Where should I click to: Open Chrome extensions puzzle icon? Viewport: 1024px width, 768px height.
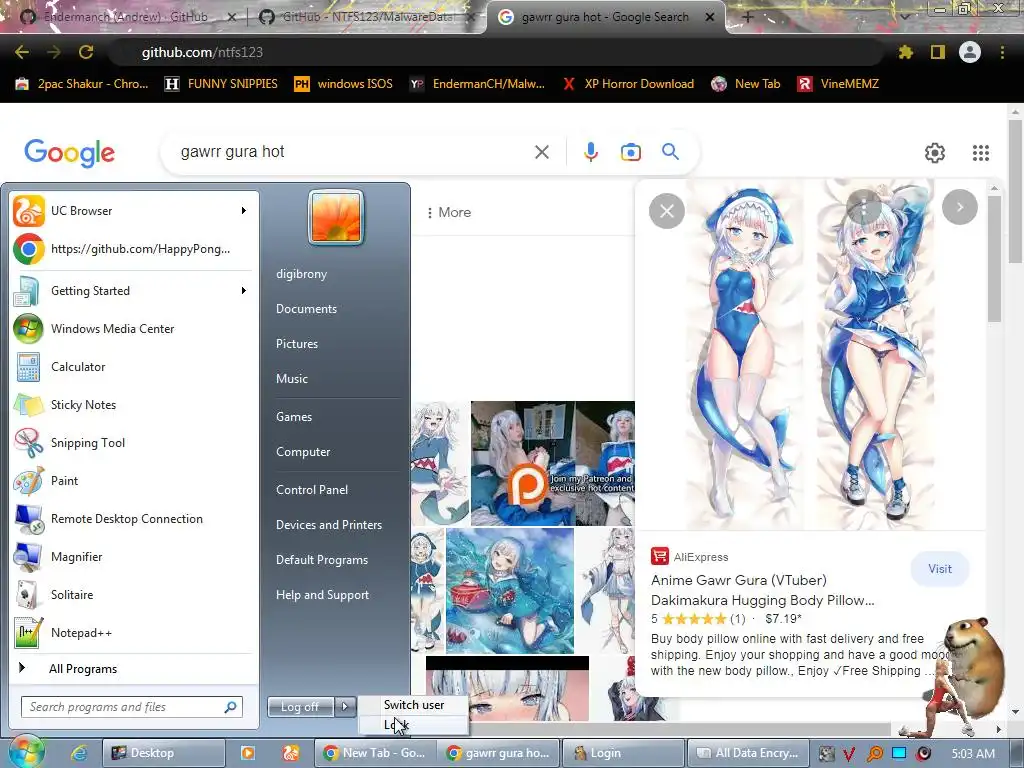point(906,52)
